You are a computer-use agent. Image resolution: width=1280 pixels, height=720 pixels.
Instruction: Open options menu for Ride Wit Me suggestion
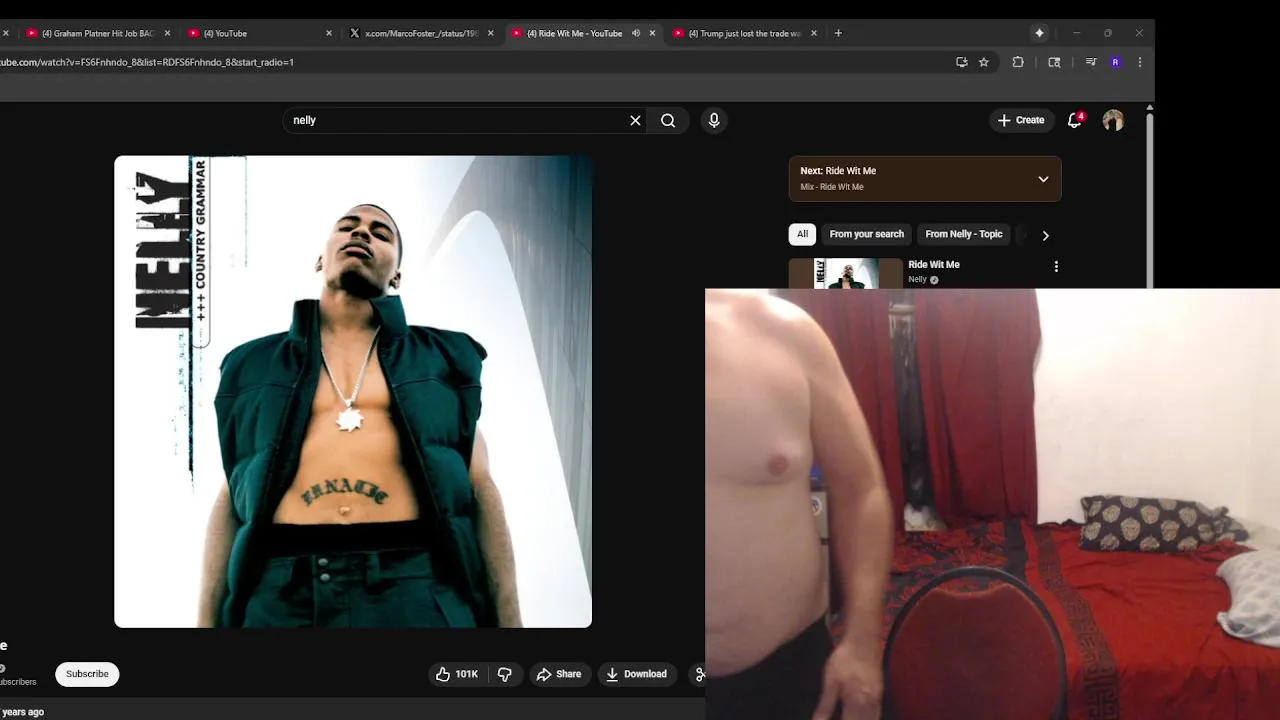pos(1056,266)
